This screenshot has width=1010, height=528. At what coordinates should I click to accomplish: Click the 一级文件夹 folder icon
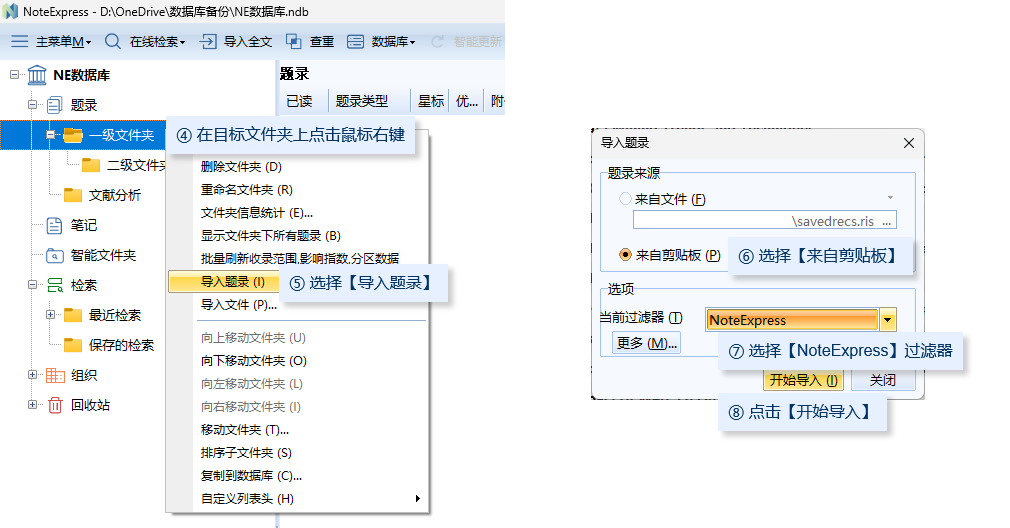(x=73, y=135)
